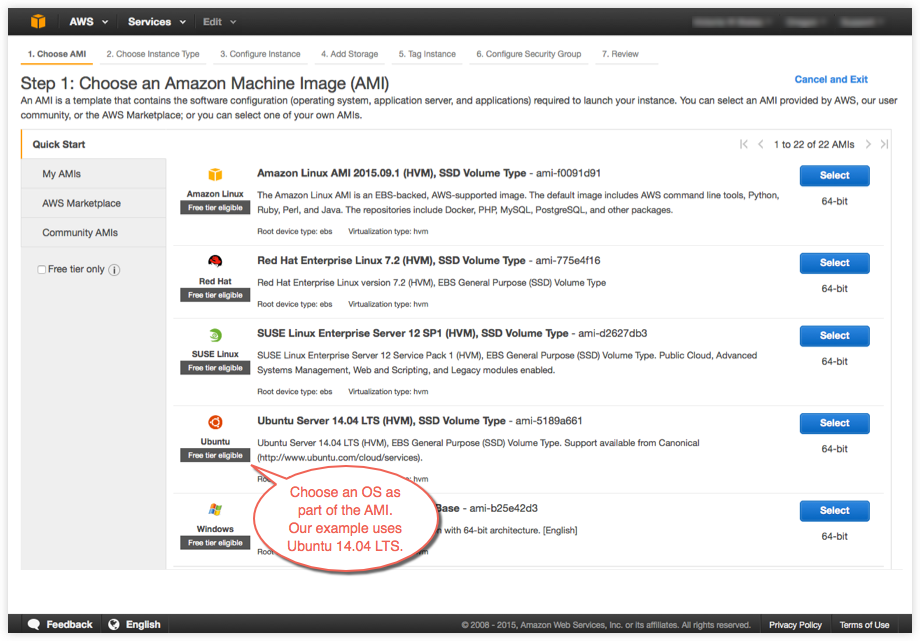Click the Ubuntu logo icon
Viewport: 920px width, 641px height.
(x=214, y=422)
